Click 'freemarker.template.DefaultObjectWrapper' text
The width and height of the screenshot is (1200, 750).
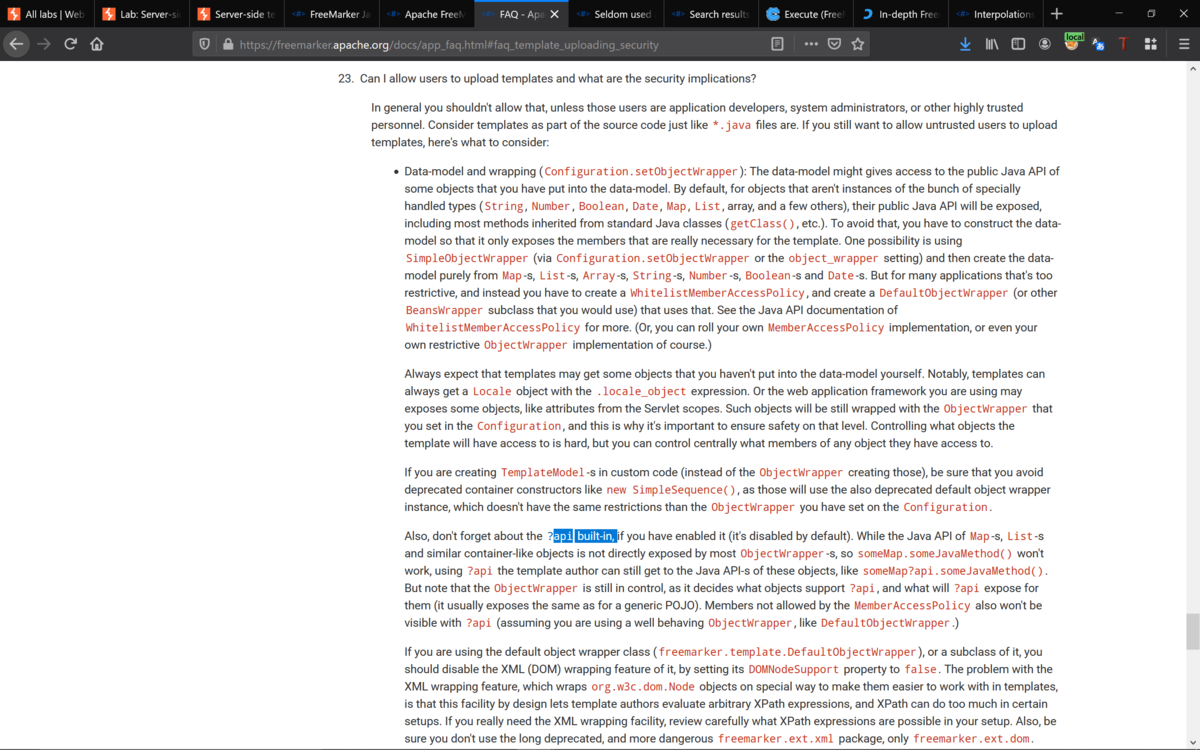pos(787,652)
